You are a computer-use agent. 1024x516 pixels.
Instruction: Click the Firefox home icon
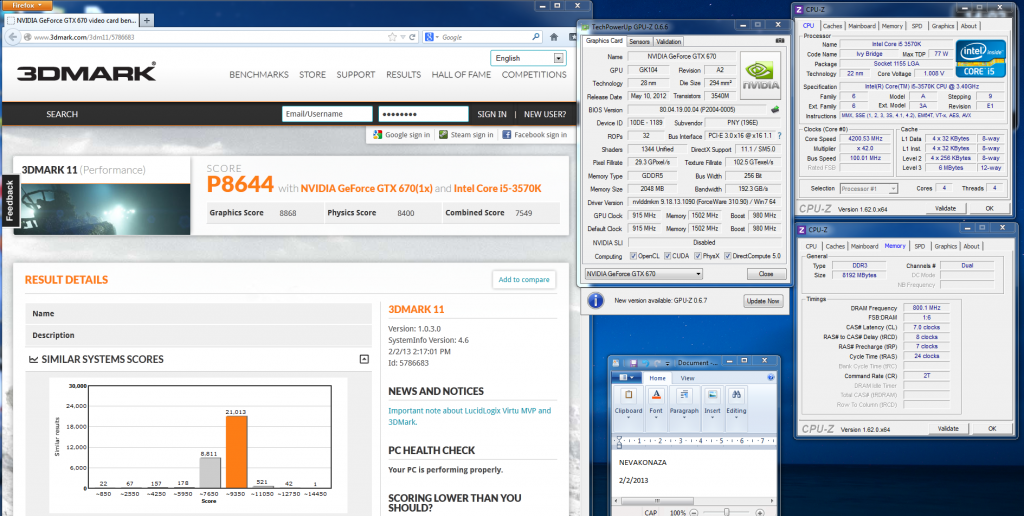(x=554, y=37)
